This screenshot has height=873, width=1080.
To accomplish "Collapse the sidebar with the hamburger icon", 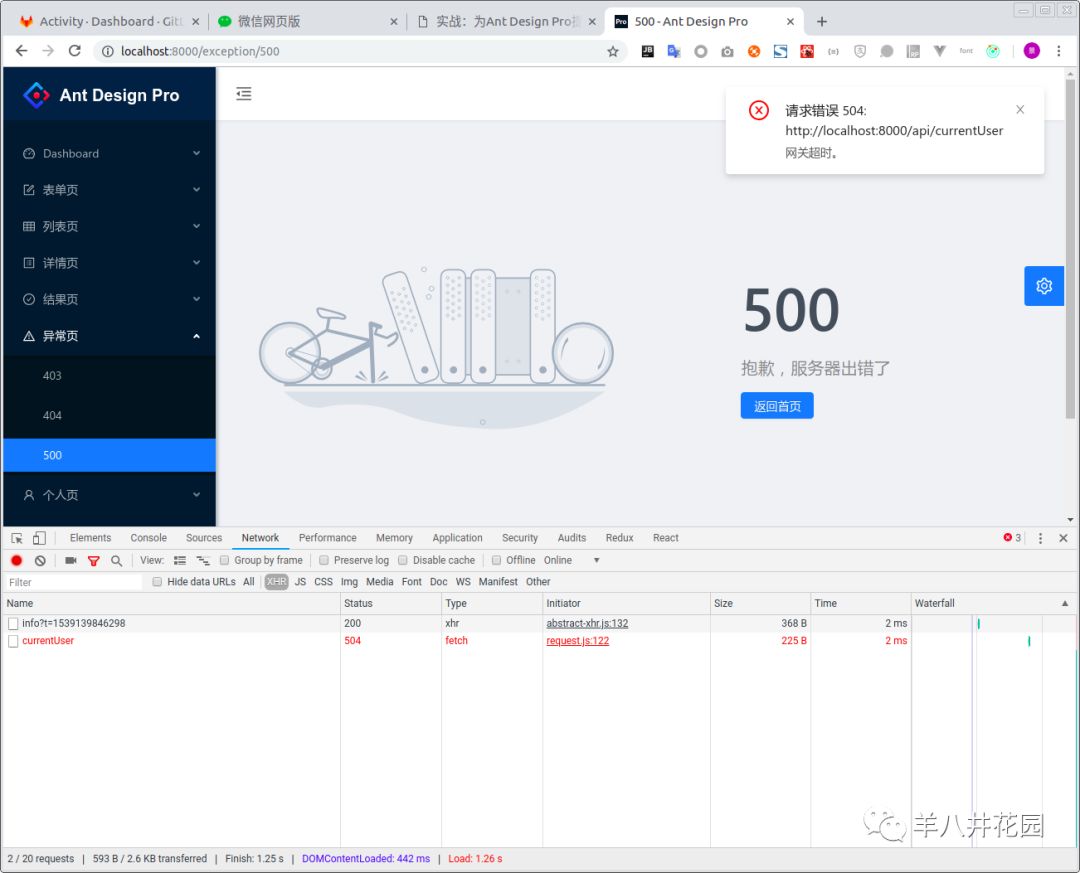I will click(244, 93).
